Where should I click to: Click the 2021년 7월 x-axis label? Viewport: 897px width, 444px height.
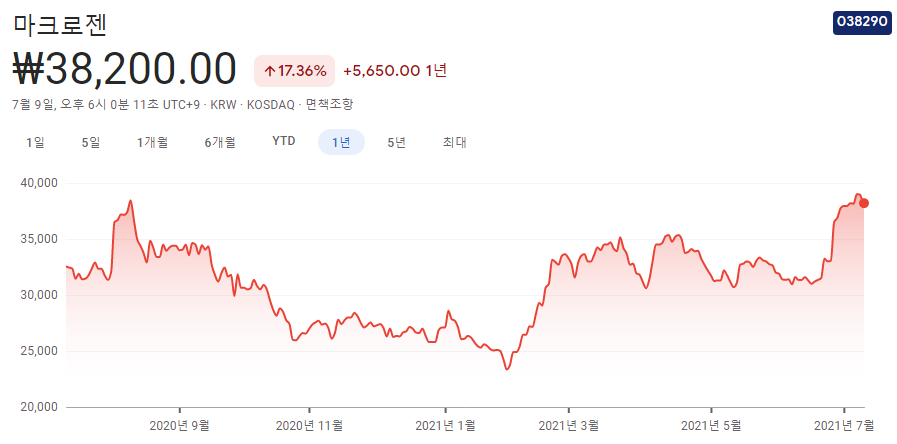844,425
